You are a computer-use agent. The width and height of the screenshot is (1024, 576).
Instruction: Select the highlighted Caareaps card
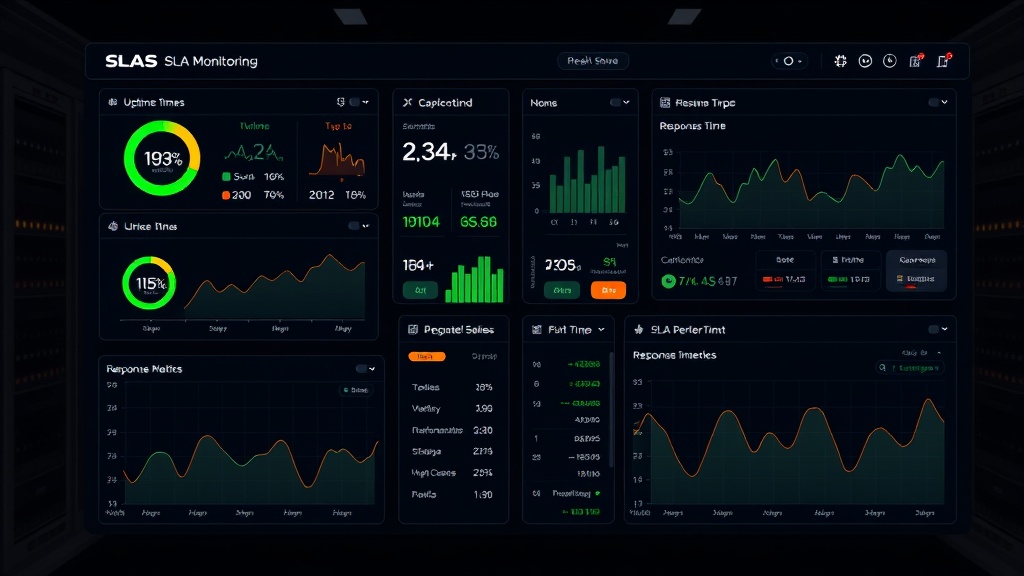point(916,270)
